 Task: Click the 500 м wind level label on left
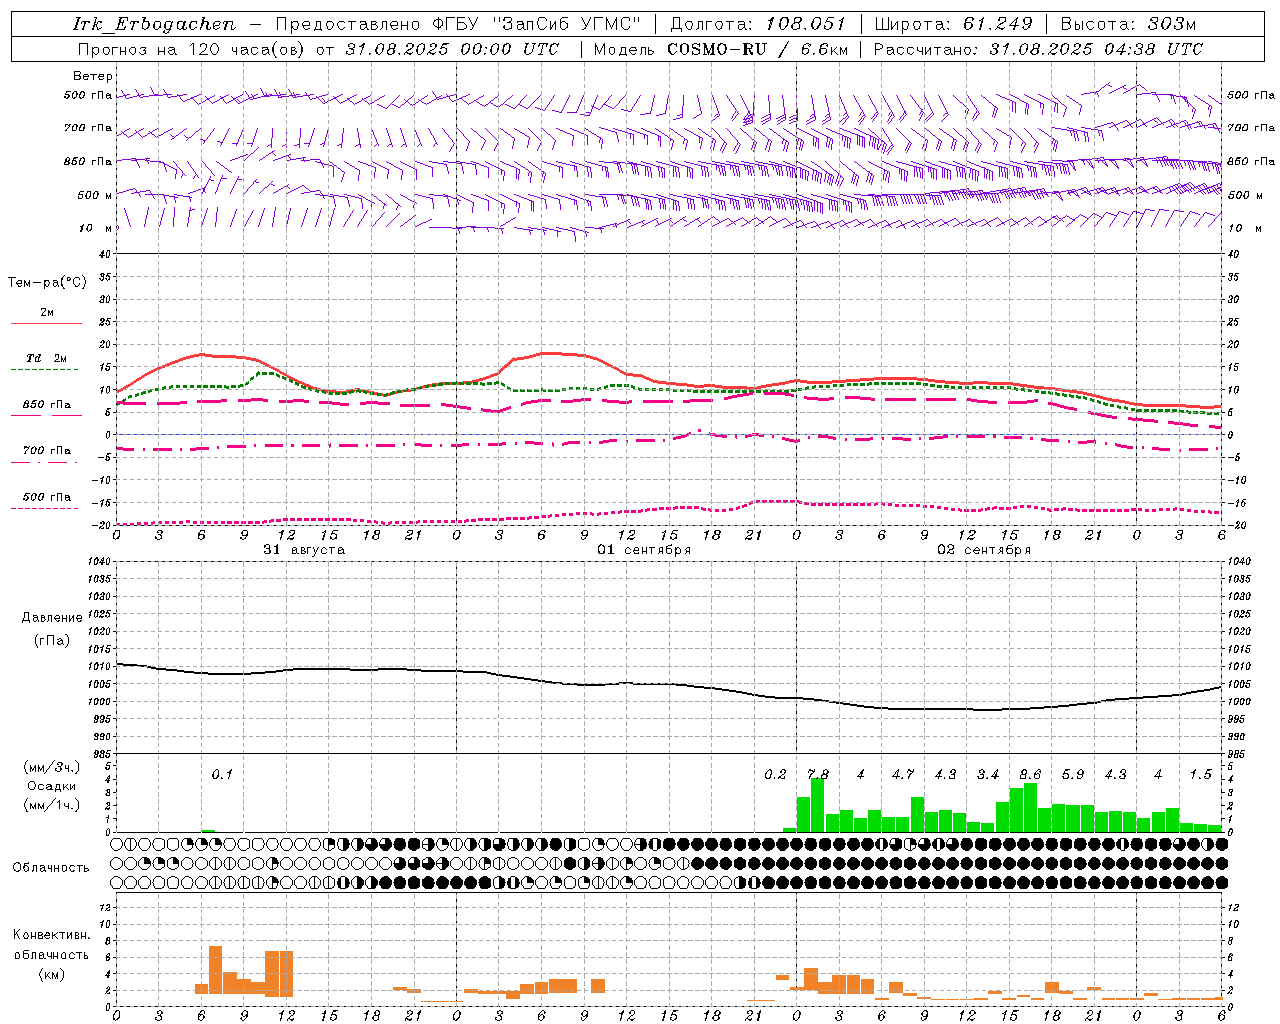pos(95,195)
